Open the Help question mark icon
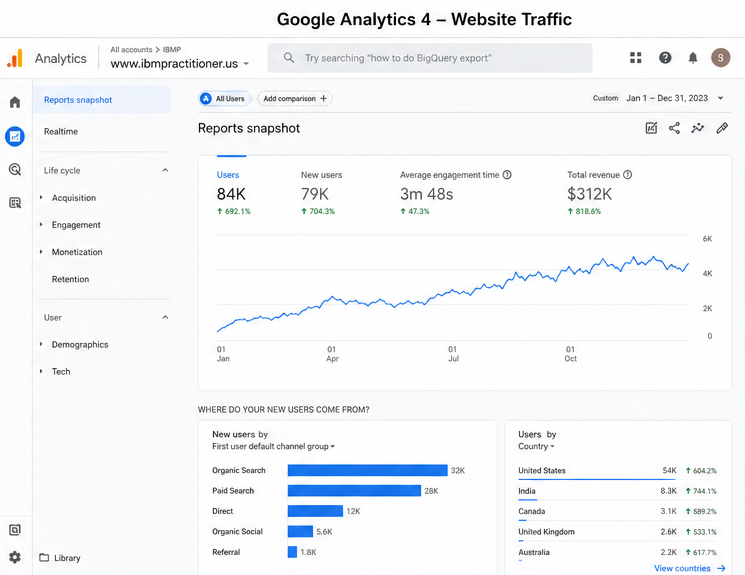This screenshot has height=575, width=745. [x=665, y=58]
